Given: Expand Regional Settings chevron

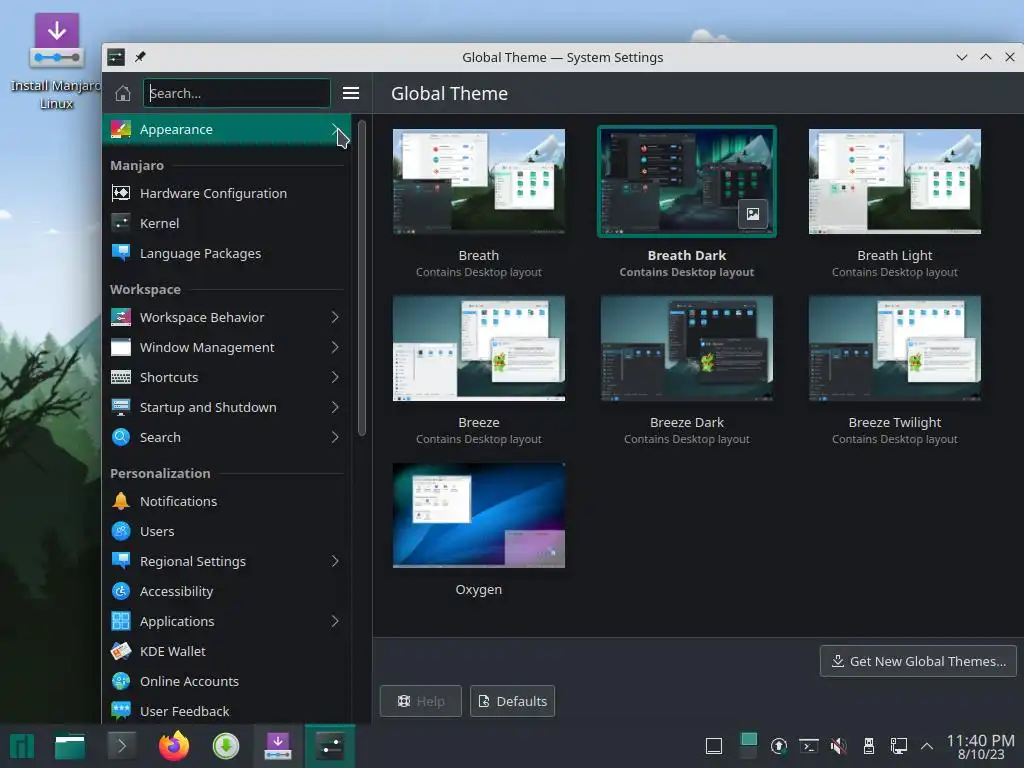Looking at the screenshot, I should pyautogui.click(x=335, y=562).
